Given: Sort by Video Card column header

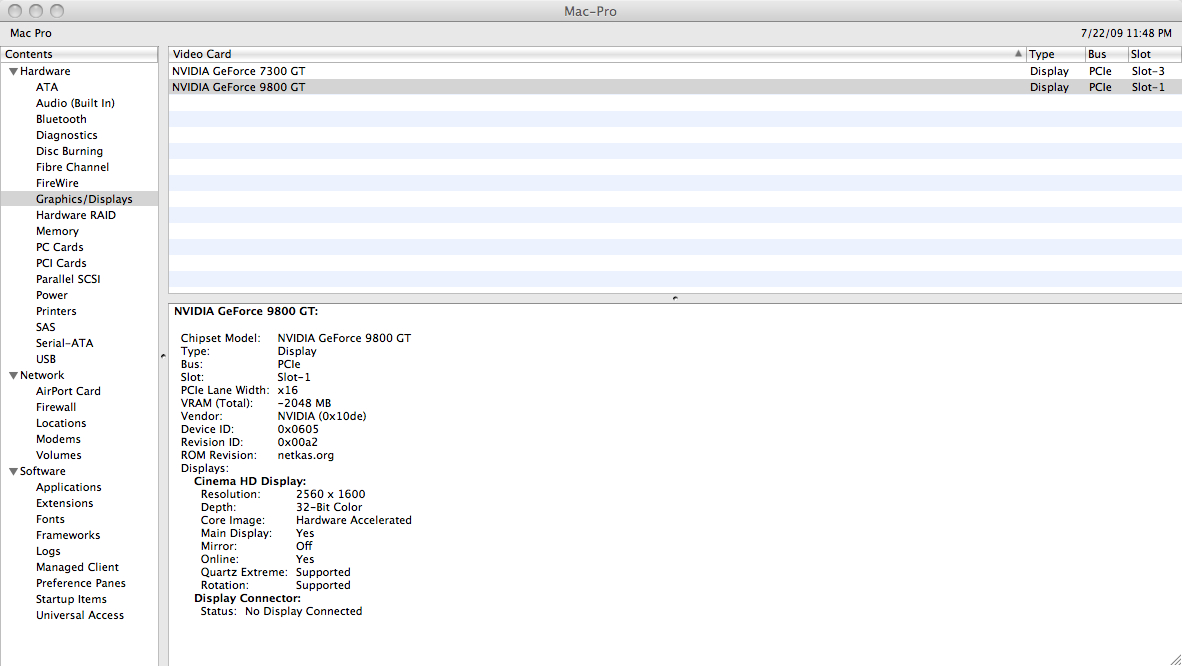Looking at the screenshot, I should pyautogui.click(x=596, y=54).
